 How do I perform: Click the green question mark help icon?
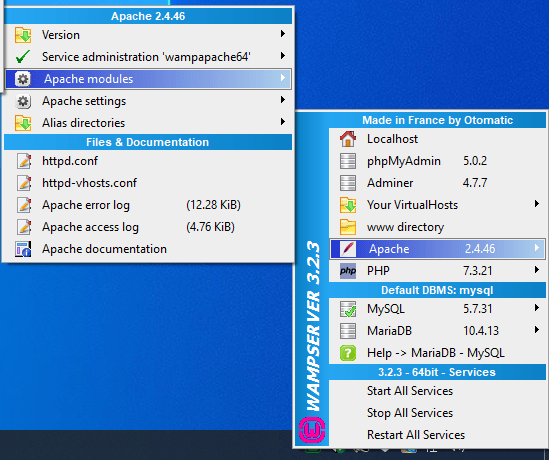pos(348,353)
